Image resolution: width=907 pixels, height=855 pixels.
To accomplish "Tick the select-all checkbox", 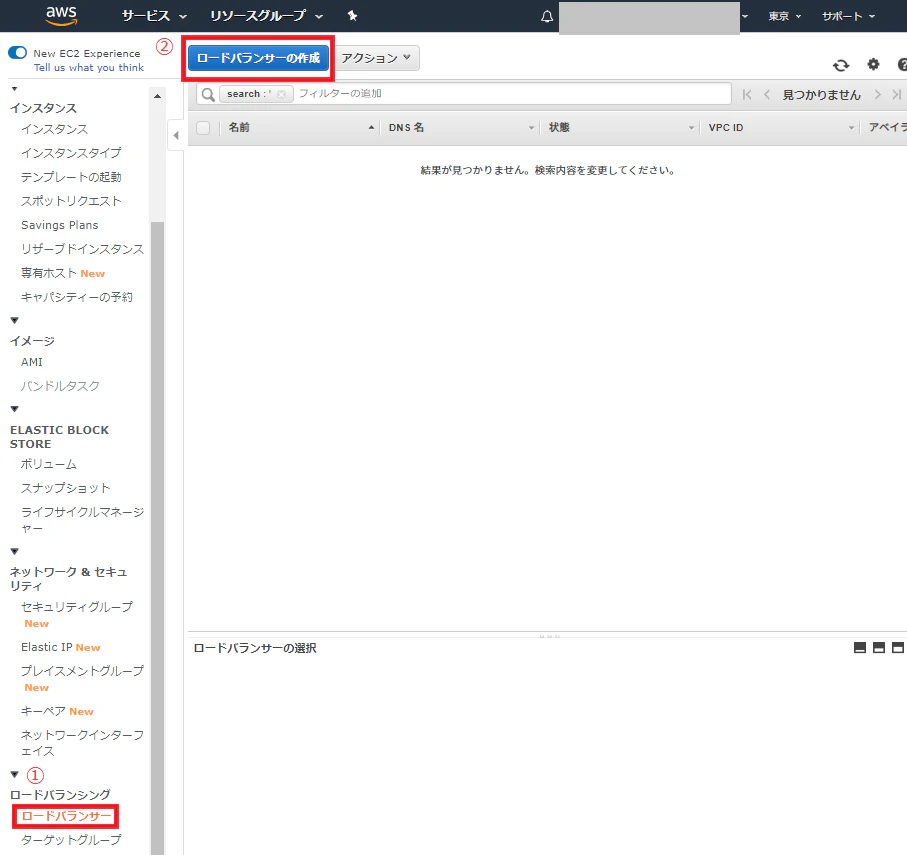I will [x=203, y=127].
